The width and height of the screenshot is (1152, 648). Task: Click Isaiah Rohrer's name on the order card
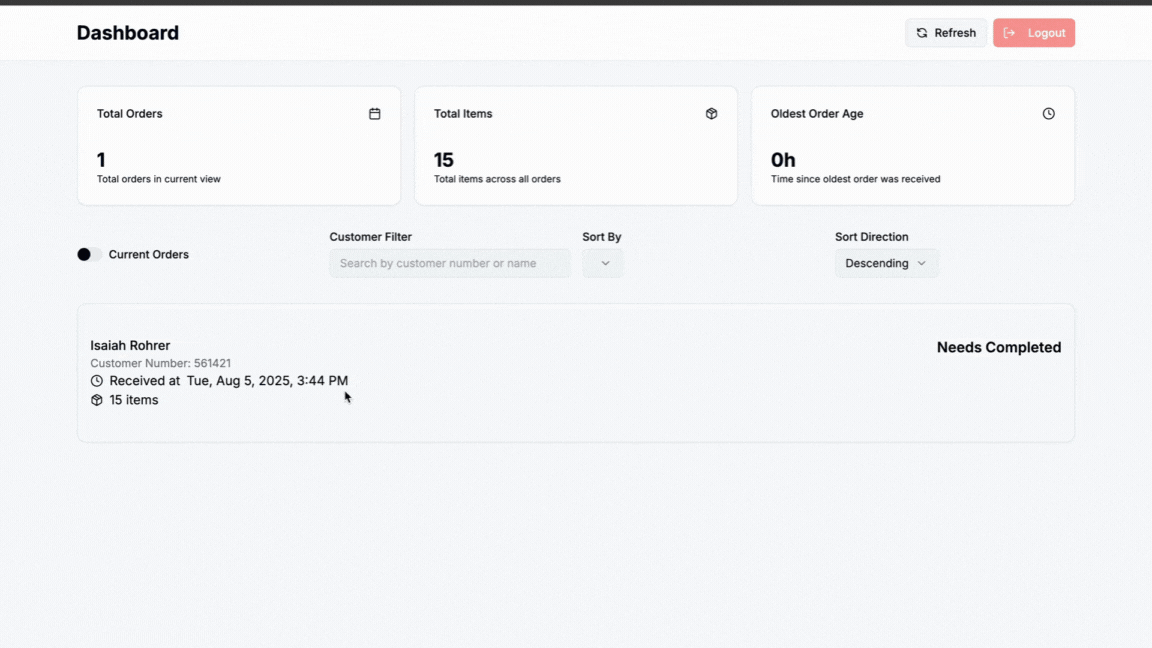click(x=130, y=345)
